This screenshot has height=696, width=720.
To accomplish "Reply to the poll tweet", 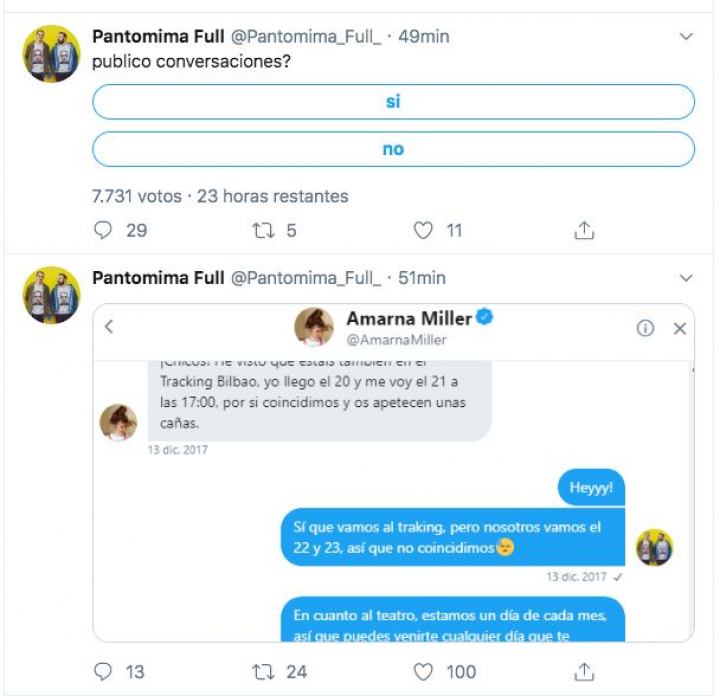I will coord(103,230).
